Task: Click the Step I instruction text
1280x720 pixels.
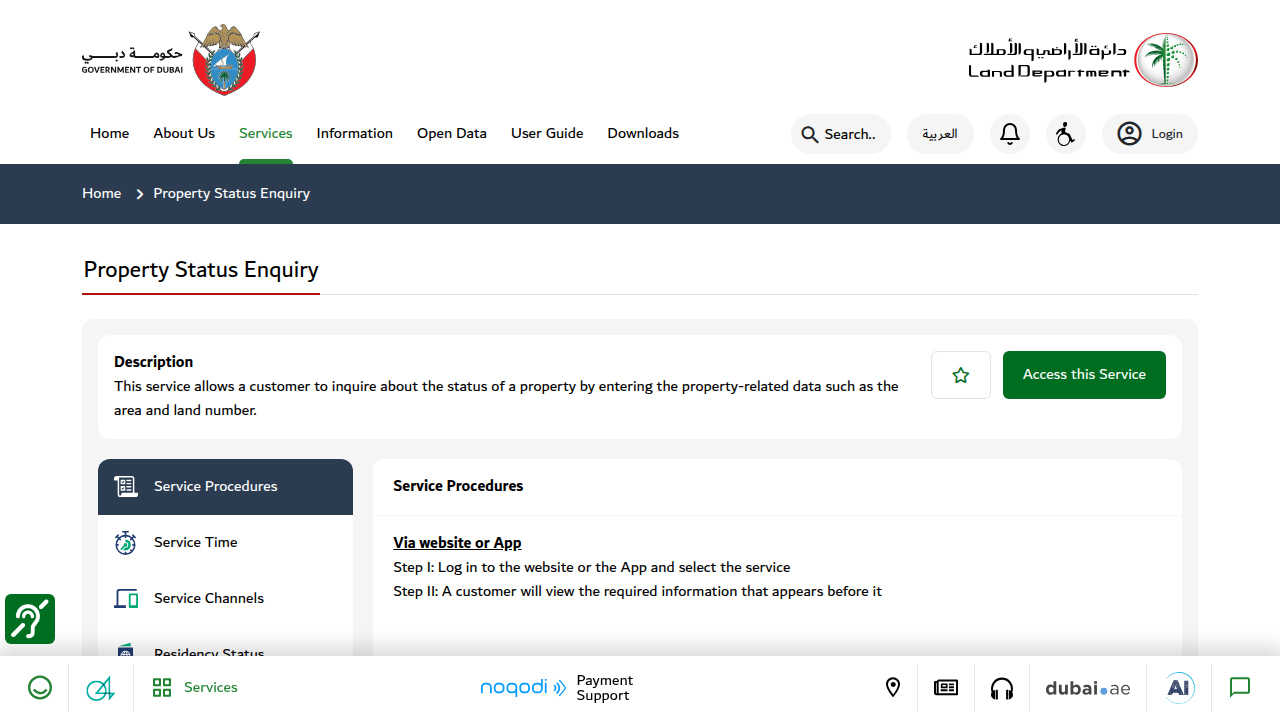Action: 592,567
